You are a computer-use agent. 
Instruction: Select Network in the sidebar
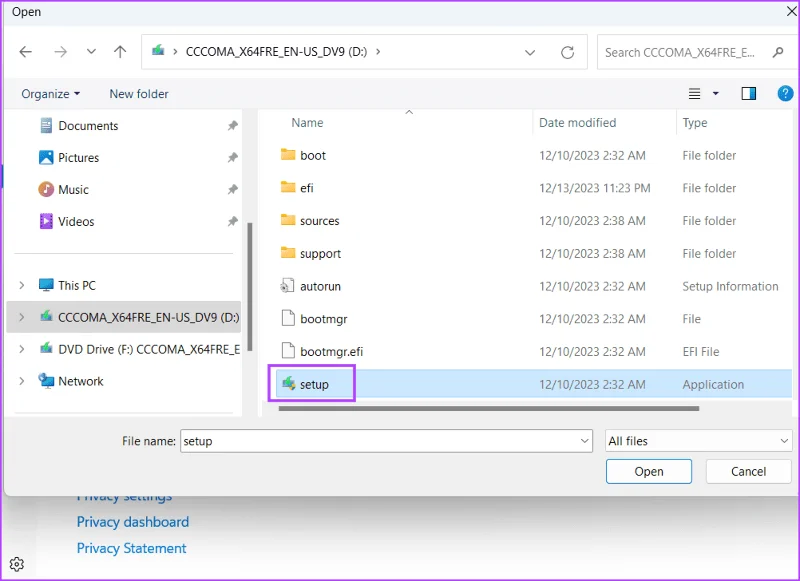[81, 381]
